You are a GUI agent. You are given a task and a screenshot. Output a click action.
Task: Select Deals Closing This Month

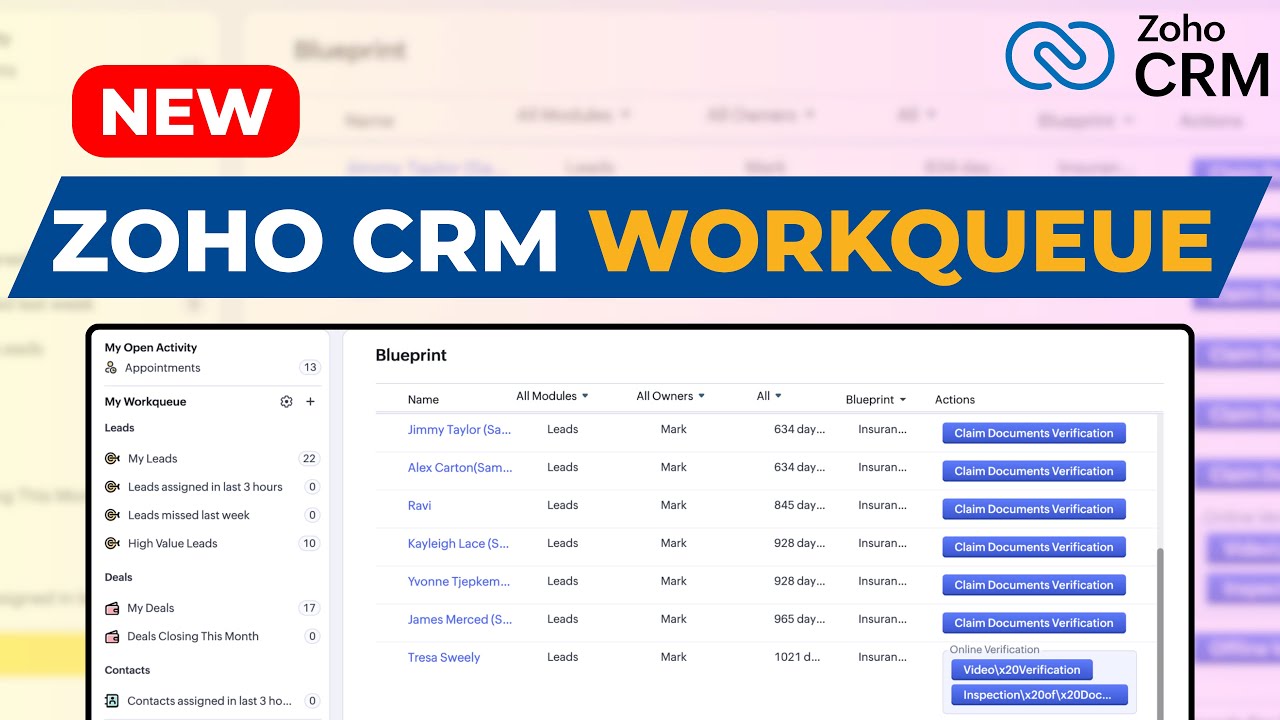193,636
